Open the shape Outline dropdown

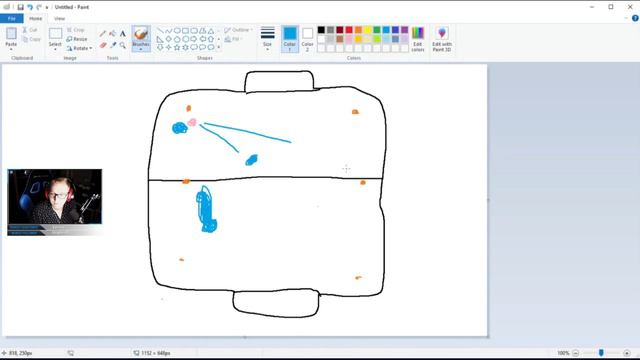coord(238,30)
